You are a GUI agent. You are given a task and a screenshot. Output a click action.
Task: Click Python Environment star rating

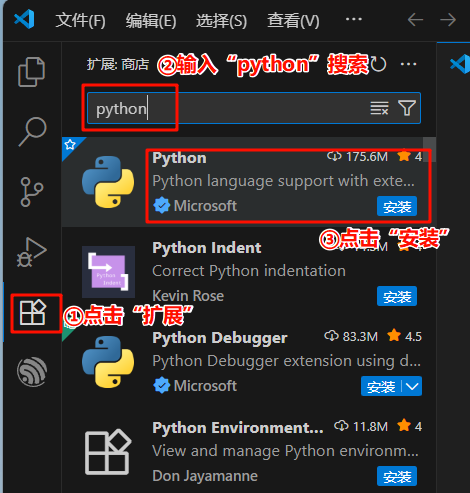click(409, 426)
